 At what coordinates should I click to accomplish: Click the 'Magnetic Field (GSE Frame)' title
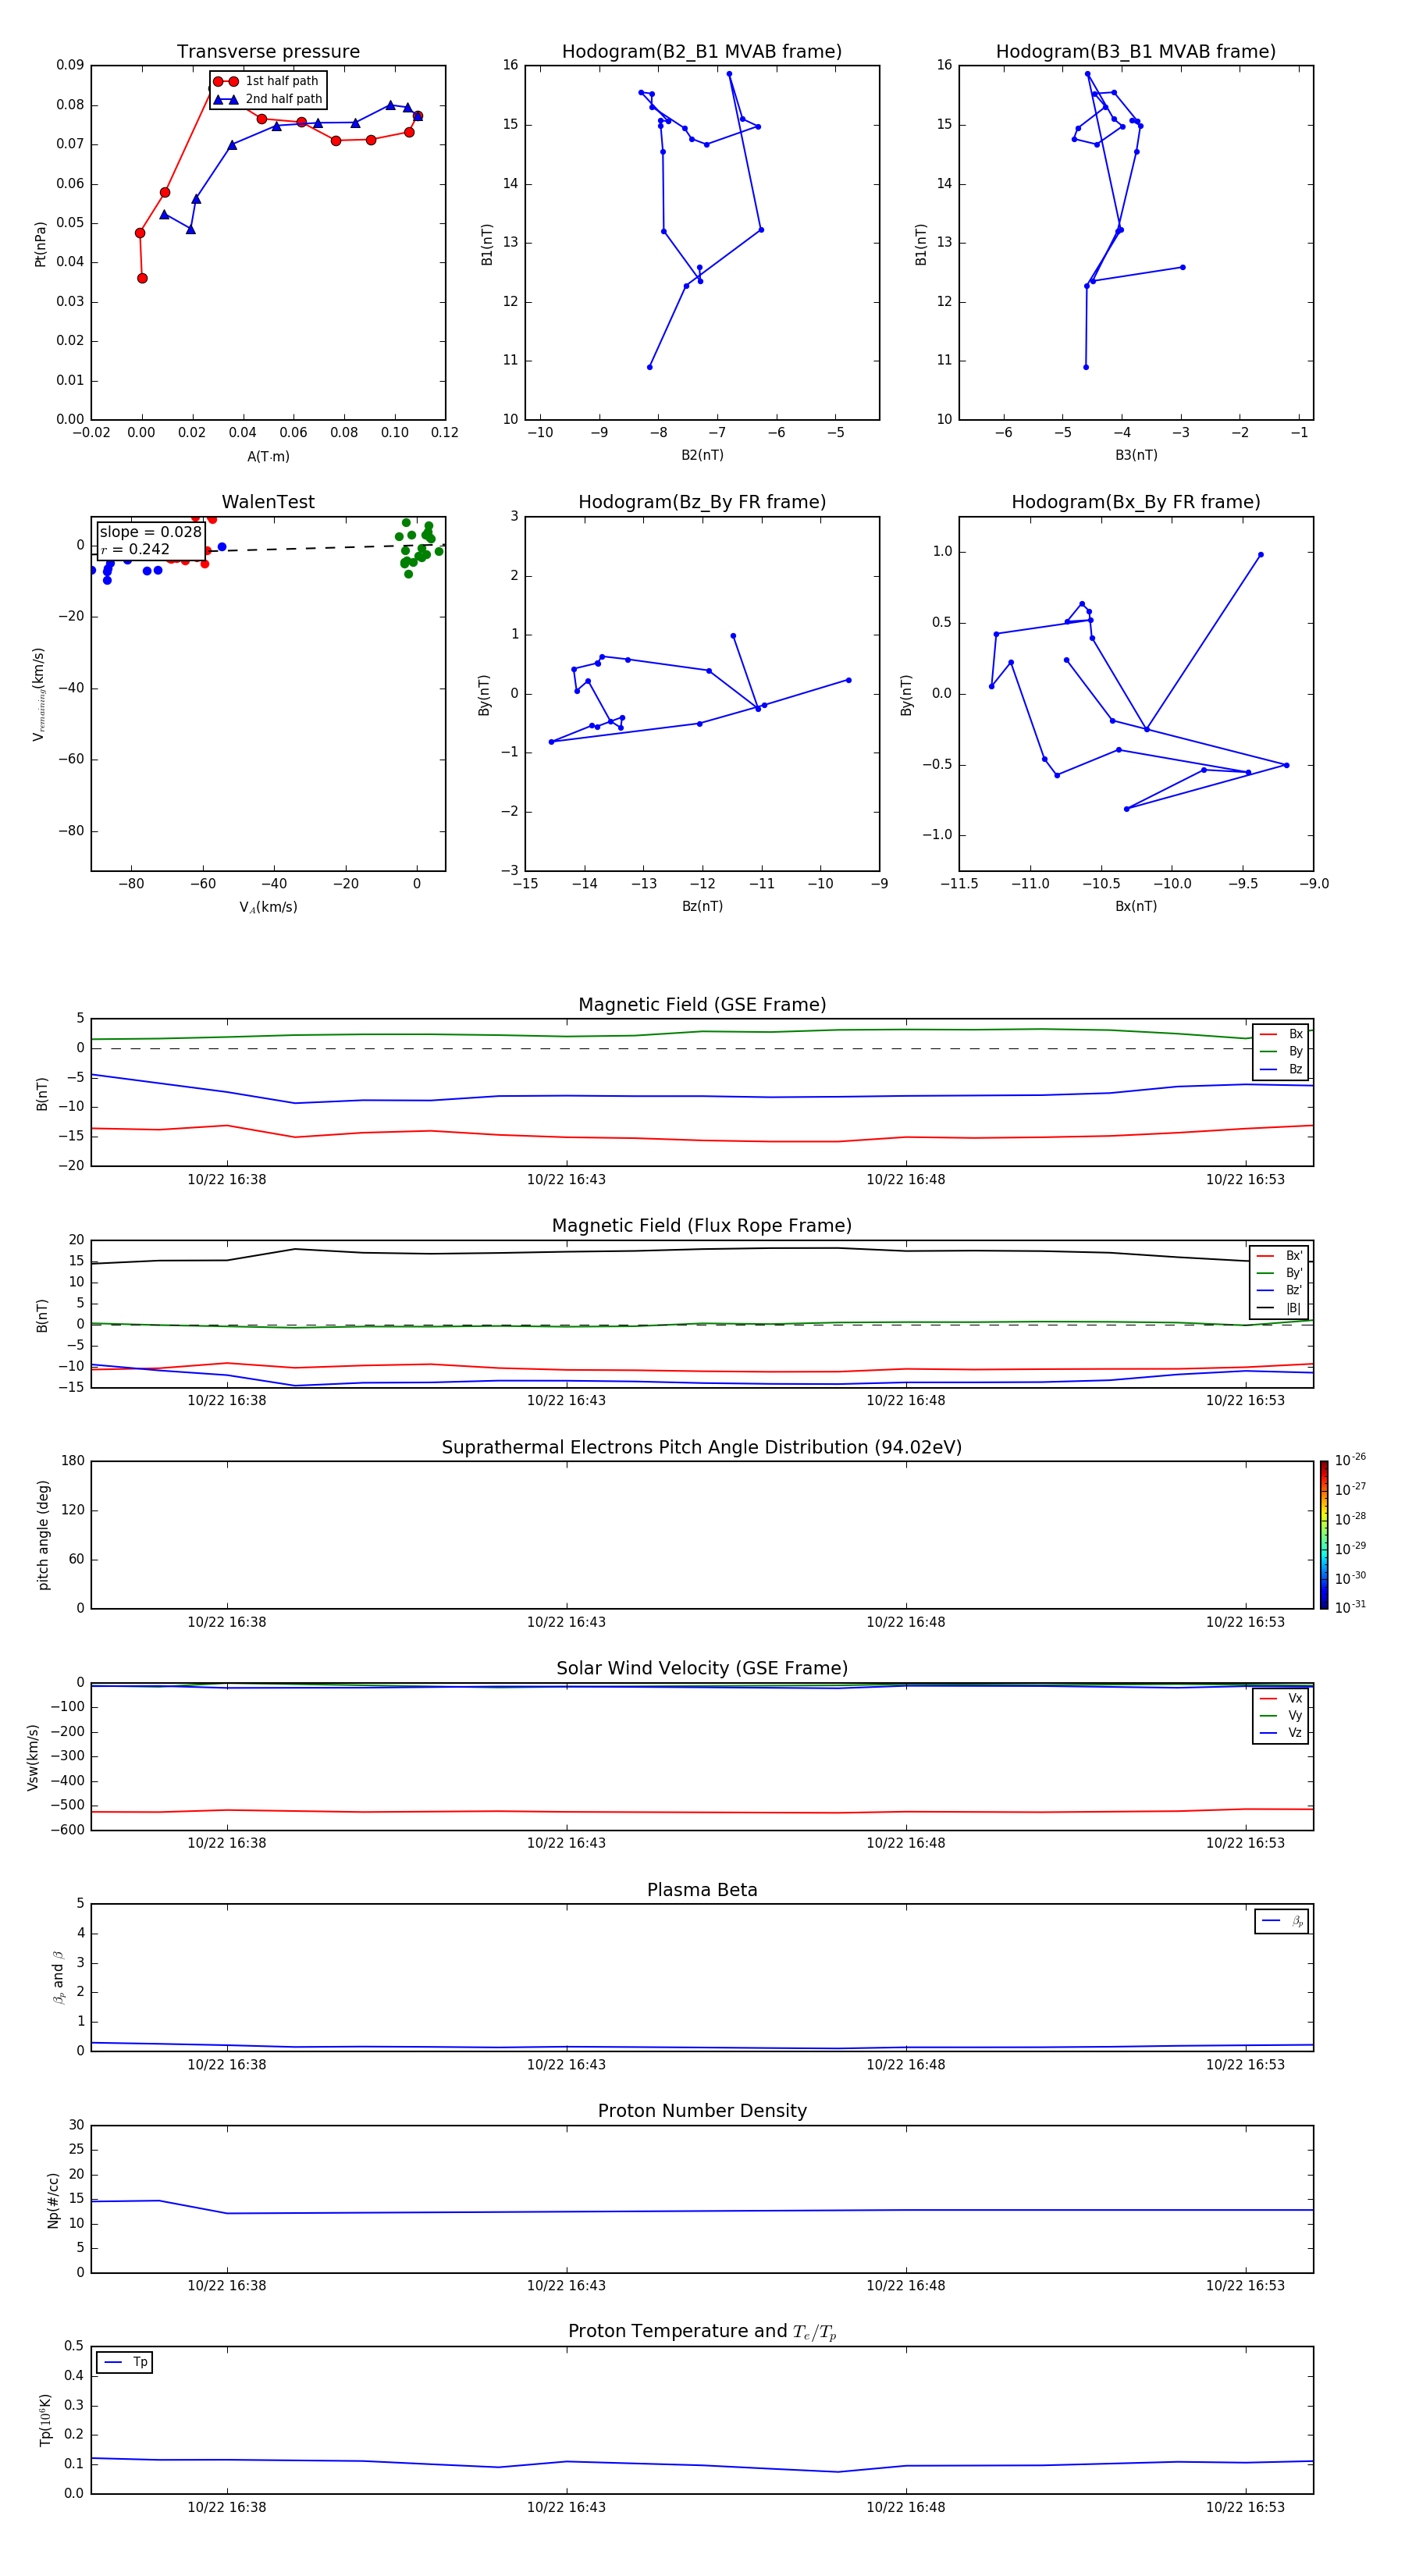coord(702,1005)
